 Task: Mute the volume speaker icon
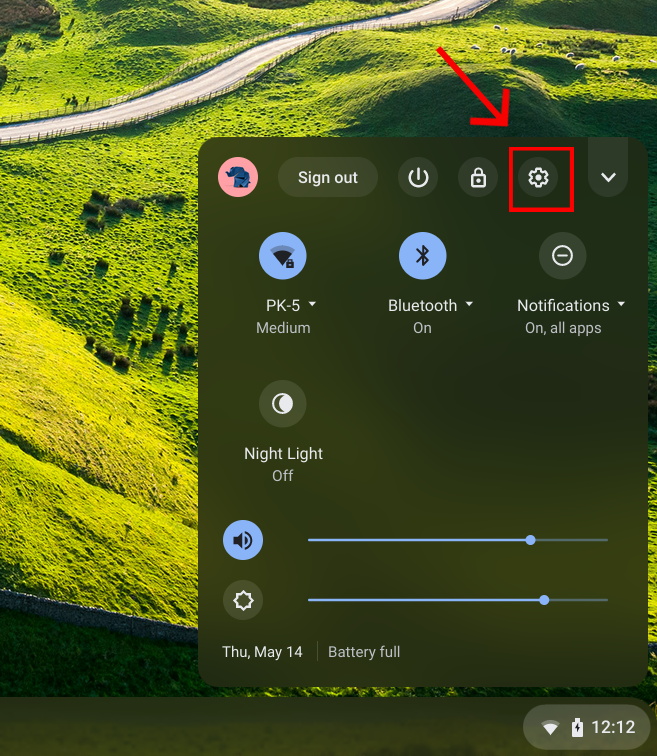tap(243, 540)
